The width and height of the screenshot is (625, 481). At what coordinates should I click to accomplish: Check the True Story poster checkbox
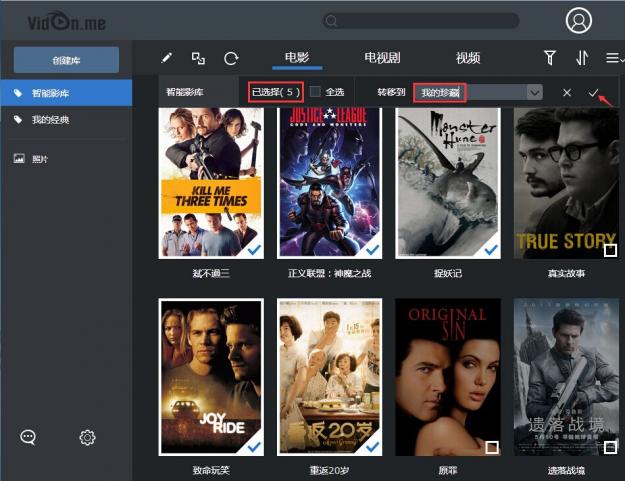(x=610, y=250)
